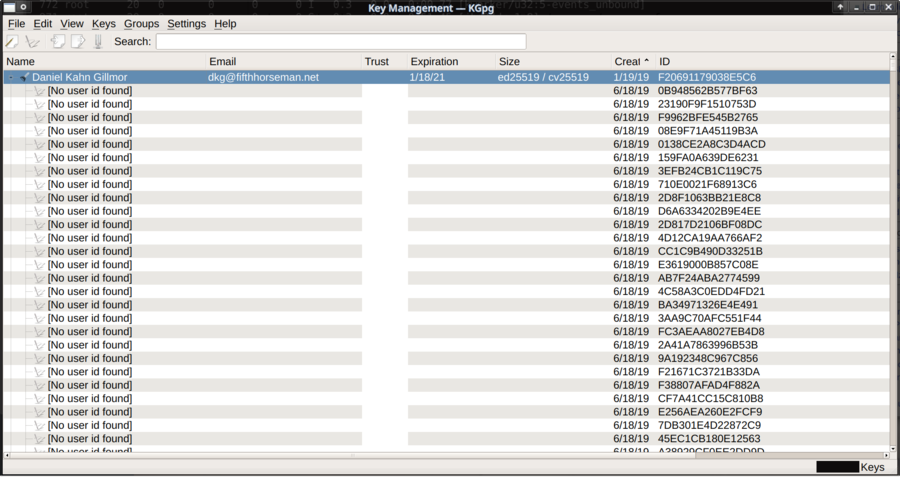Click the vertical scrollbar down arrow
The height and width of the screenshot is (477, 900).
[x=894, y=448]
